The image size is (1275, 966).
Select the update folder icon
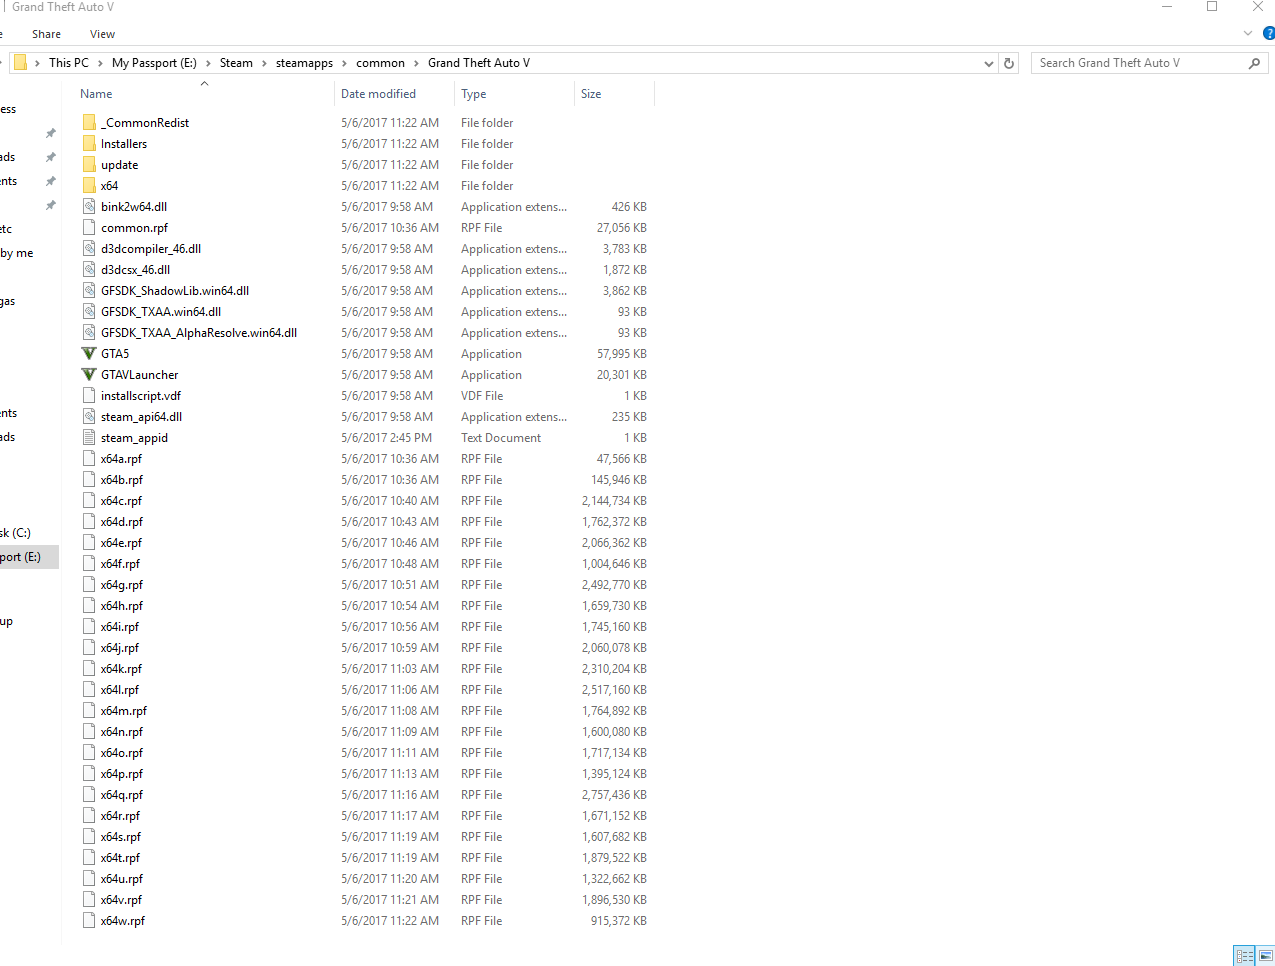point(89,165)
